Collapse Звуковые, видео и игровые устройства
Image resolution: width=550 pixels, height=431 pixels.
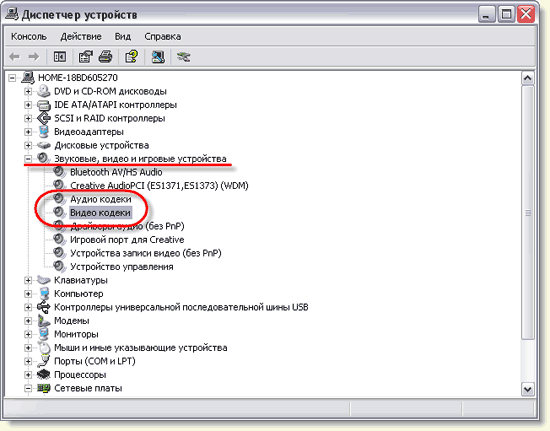(28, 159)
